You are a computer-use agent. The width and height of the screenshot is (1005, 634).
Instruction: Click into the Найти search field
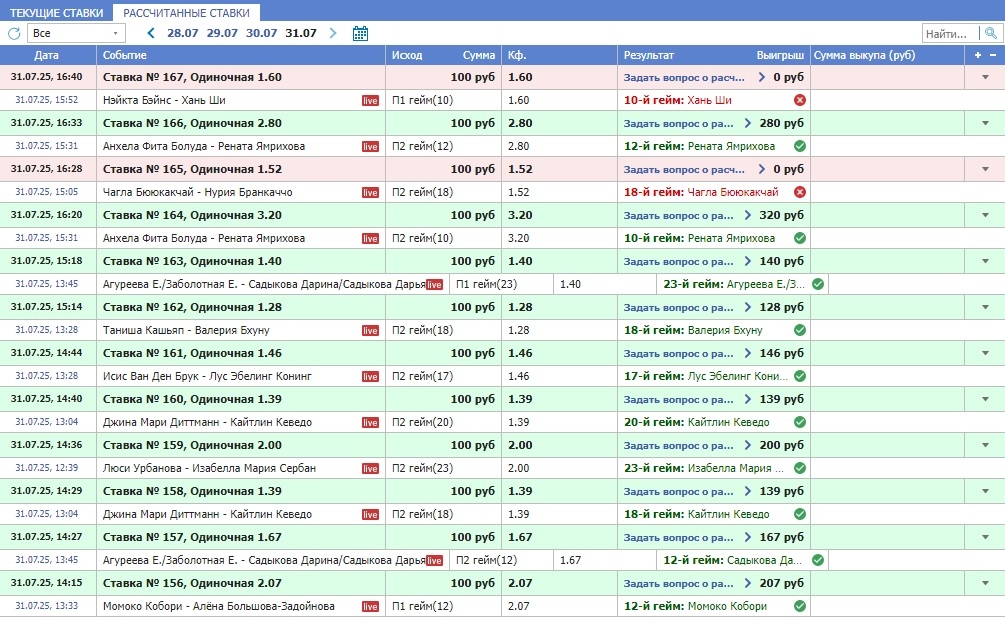[946, 33]
